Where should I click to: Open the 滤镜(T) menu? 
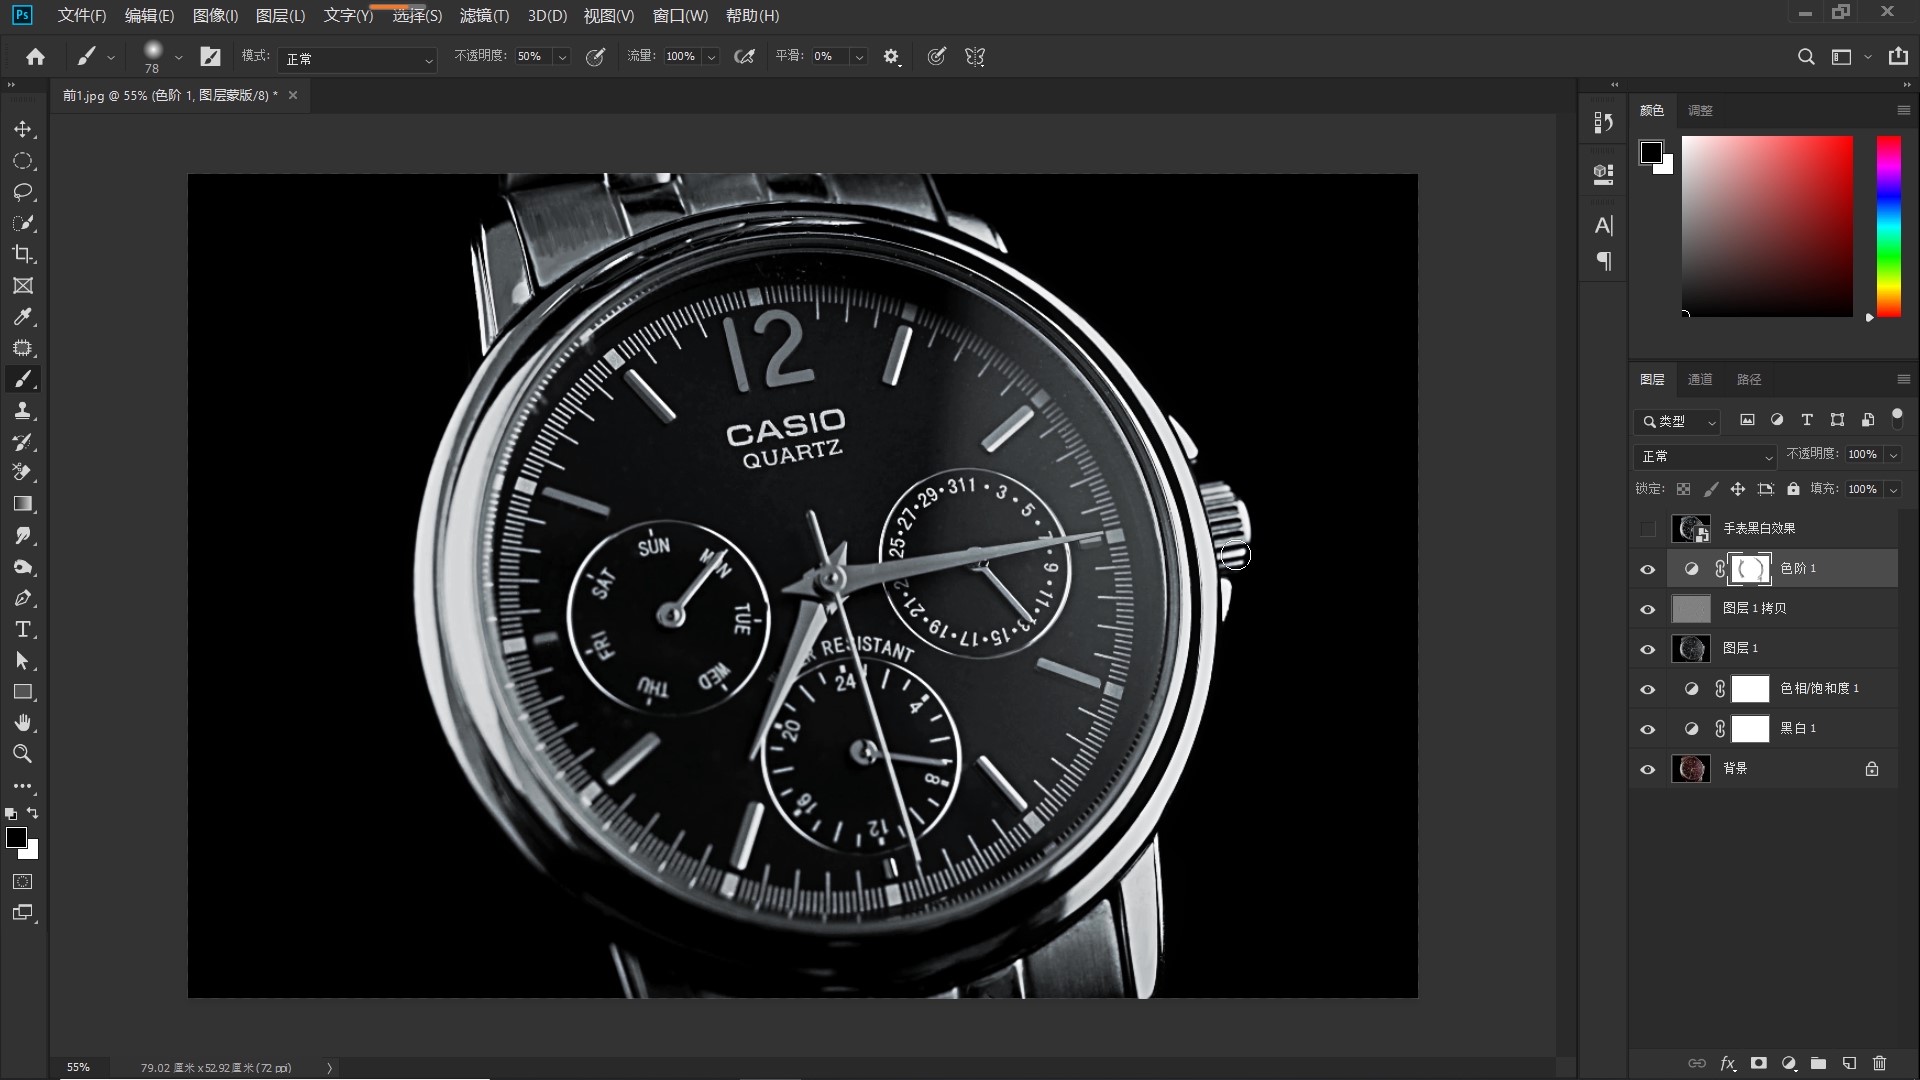(484, 15)
